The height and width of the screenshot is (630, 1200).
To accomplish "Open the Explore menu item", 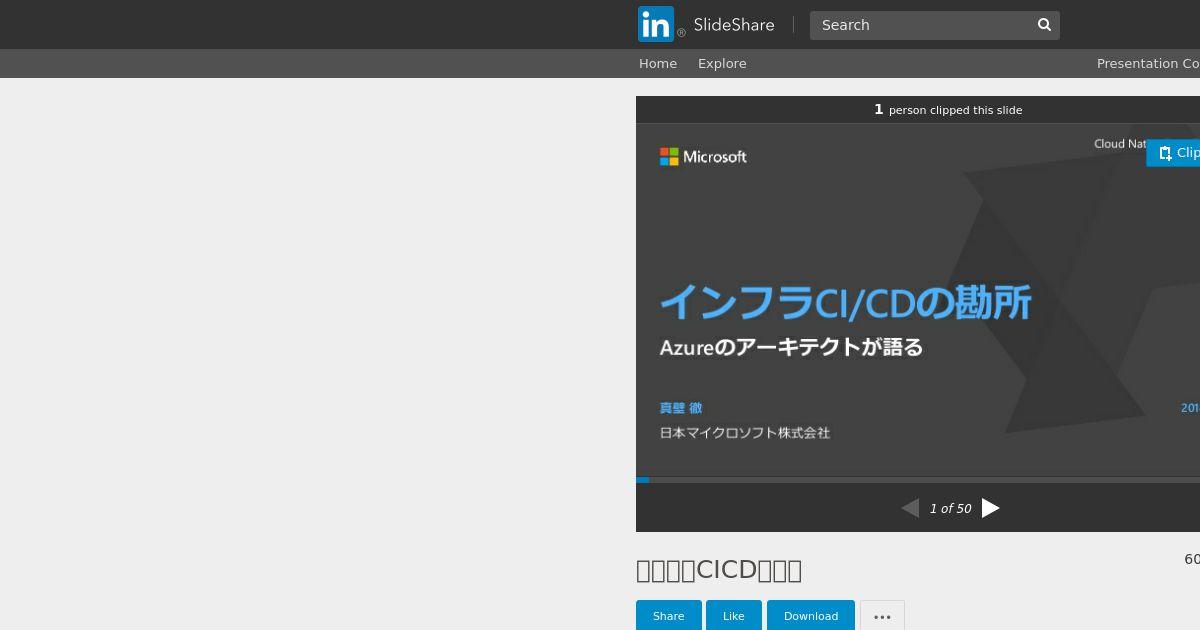I will [x=722, y=63].
